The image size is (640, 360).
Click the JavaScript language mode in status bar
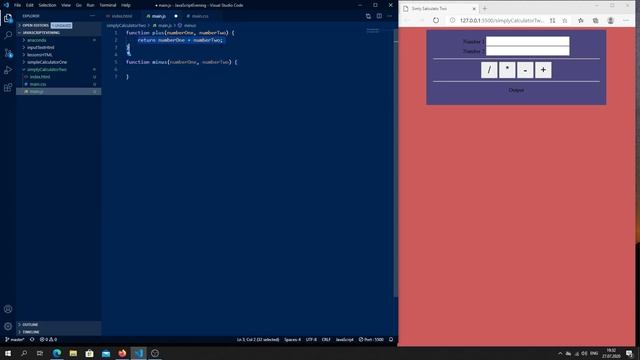tap(344, 340)
